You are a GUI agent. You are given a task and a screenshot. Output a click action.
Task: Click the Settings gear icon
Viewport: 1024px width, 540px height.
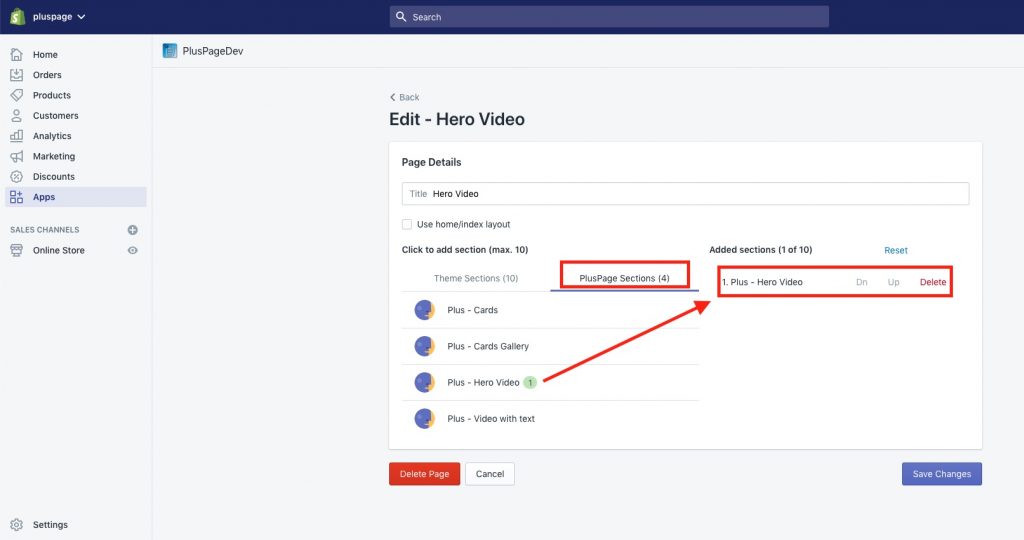(17, 524)
